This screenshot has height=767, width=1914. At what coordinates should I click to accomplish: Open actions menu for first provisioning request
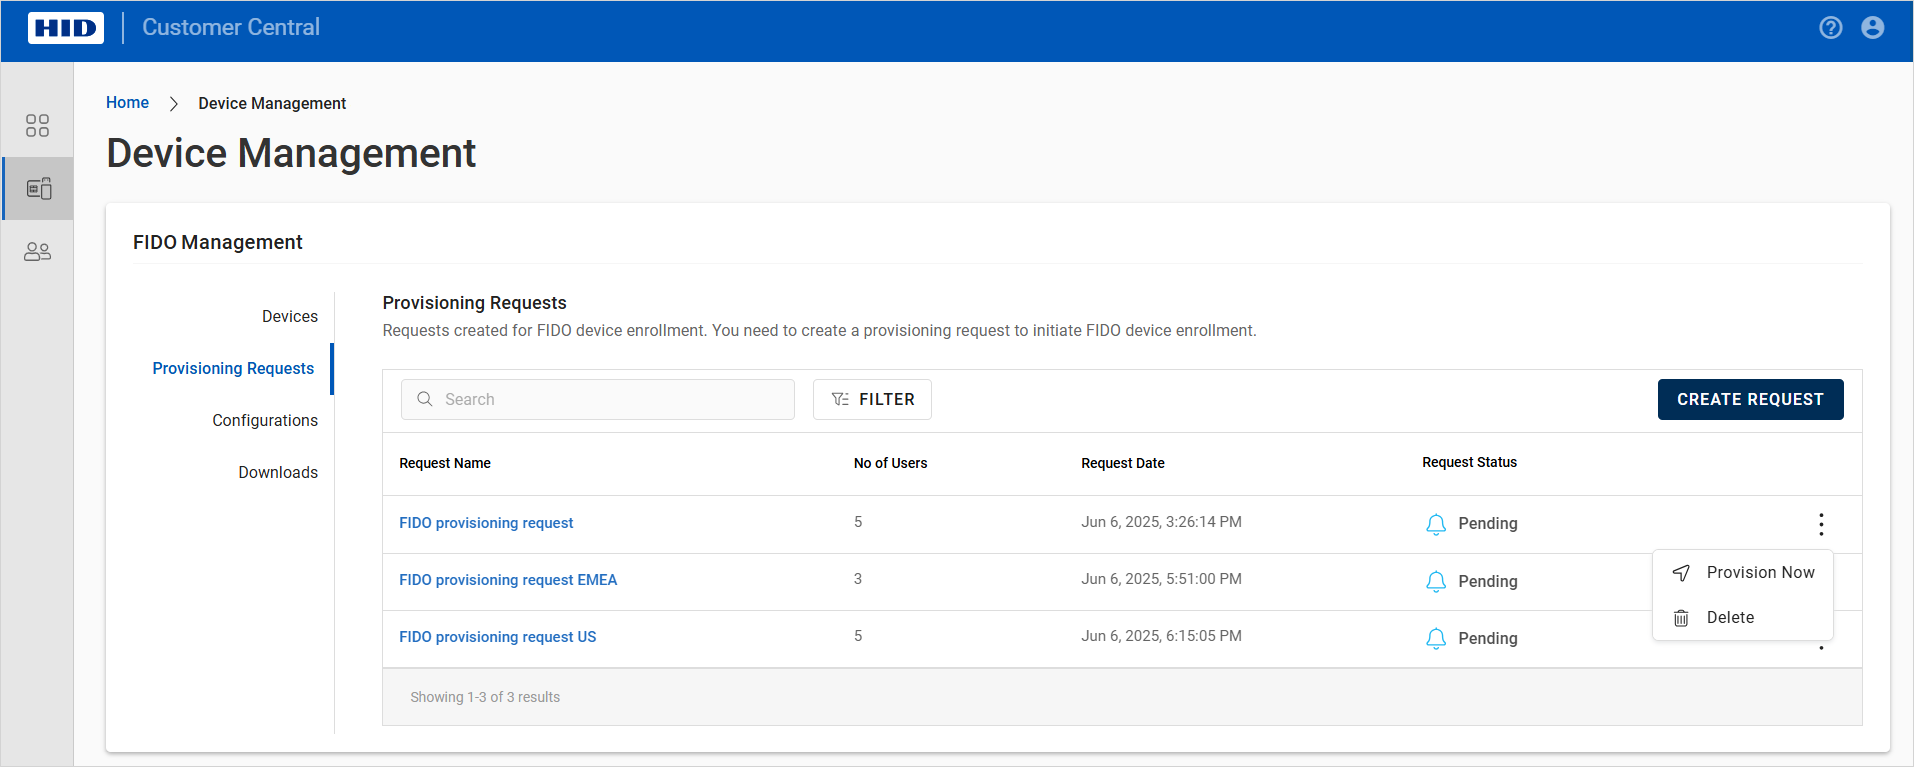point(1820,524)
